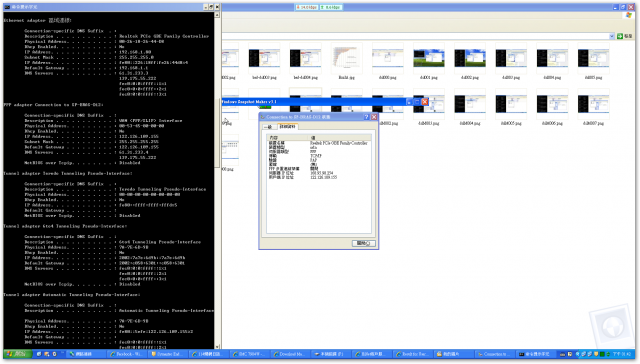Select the bed-4d003.png thumbnail
The width and height of the screenshot is (640, 364).
coord(264,59)
